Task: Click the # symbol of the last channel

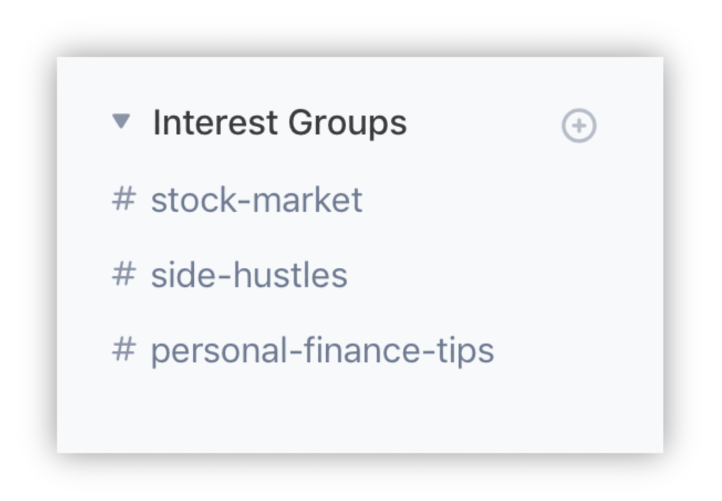Action: (x=123, y=349)
